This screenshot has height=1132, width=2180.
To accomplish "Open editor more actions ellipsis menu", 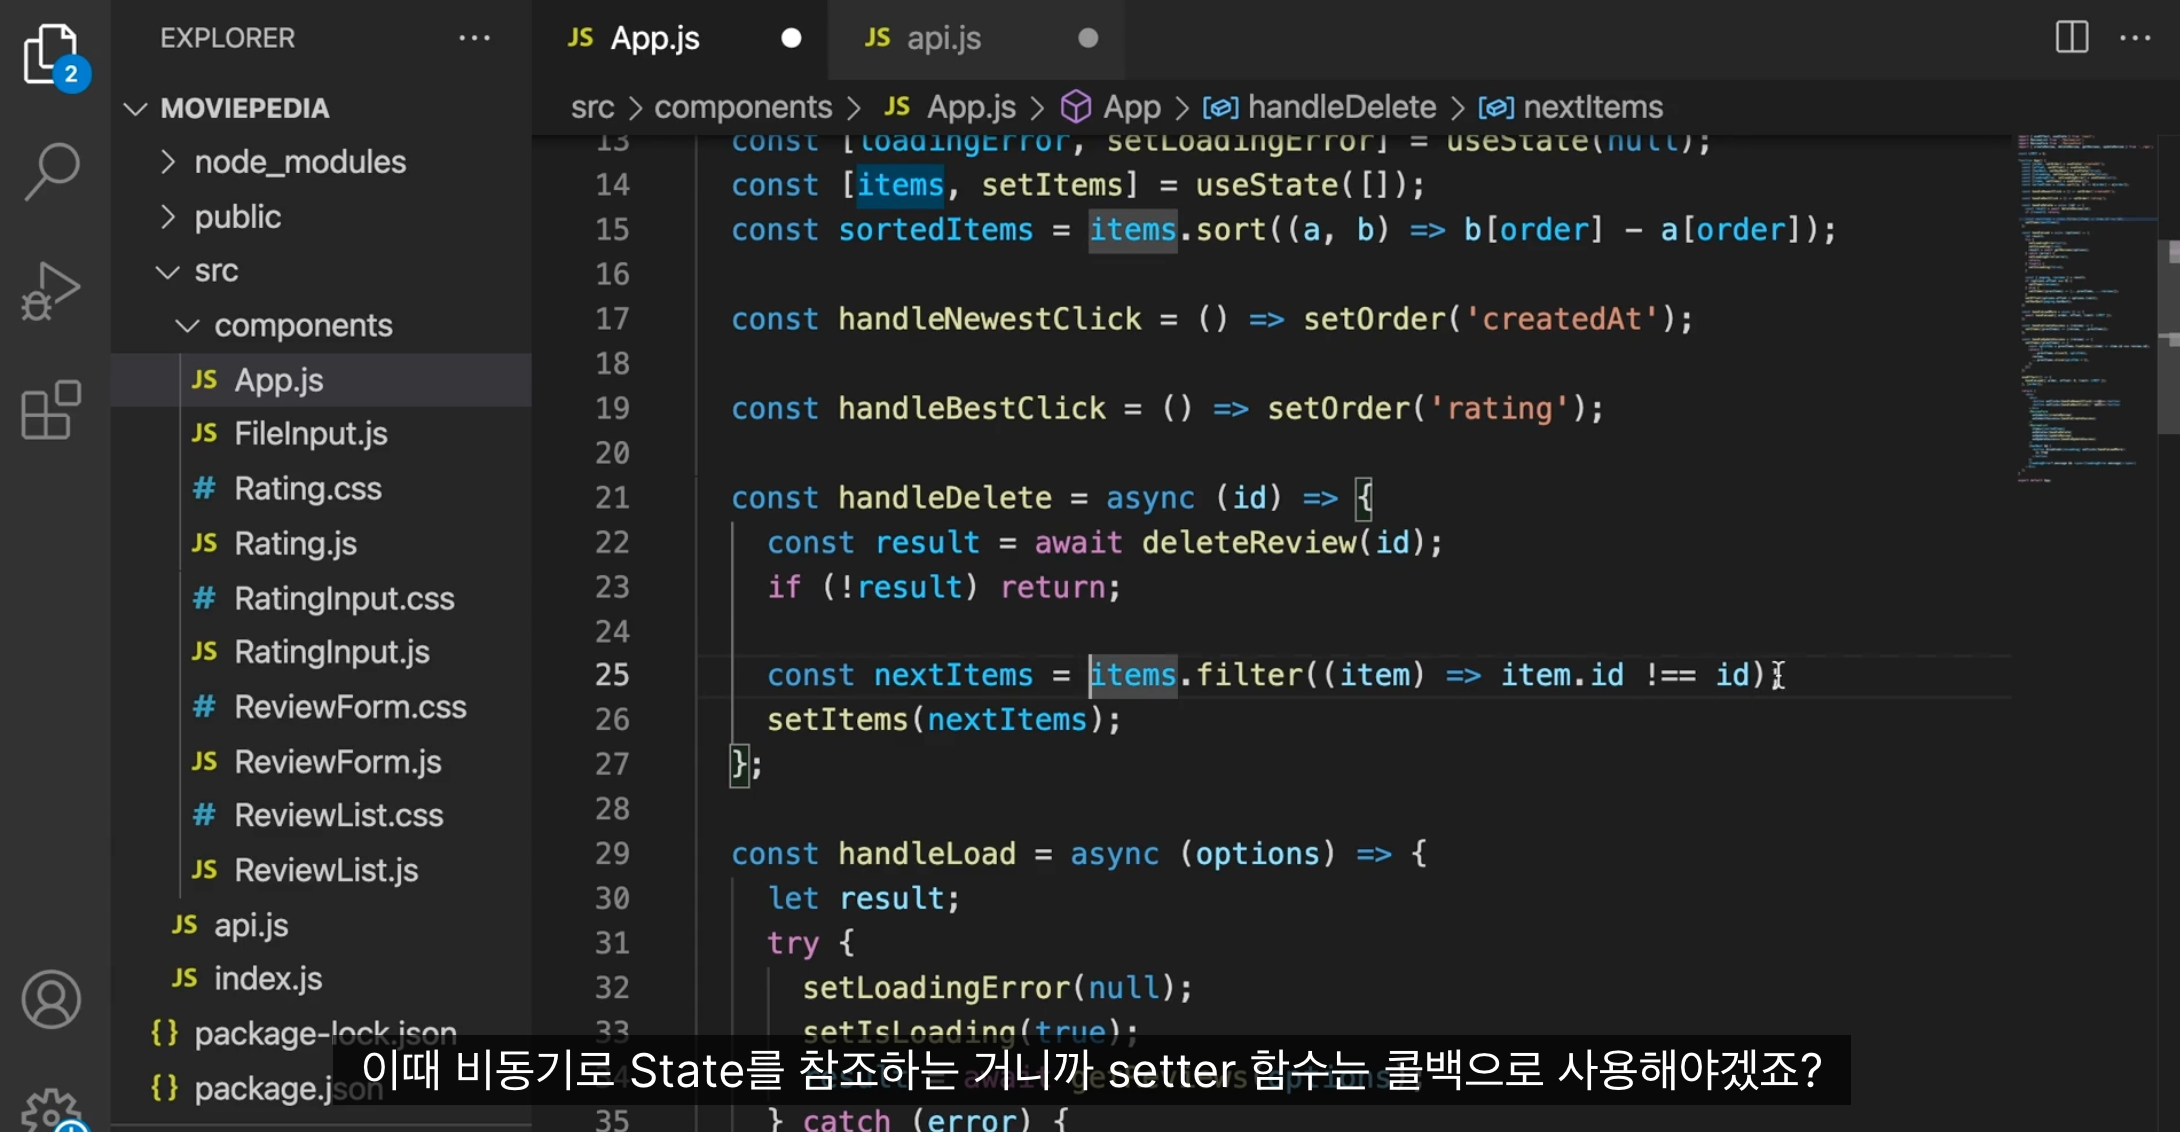I will click(x=2135, y=38).
